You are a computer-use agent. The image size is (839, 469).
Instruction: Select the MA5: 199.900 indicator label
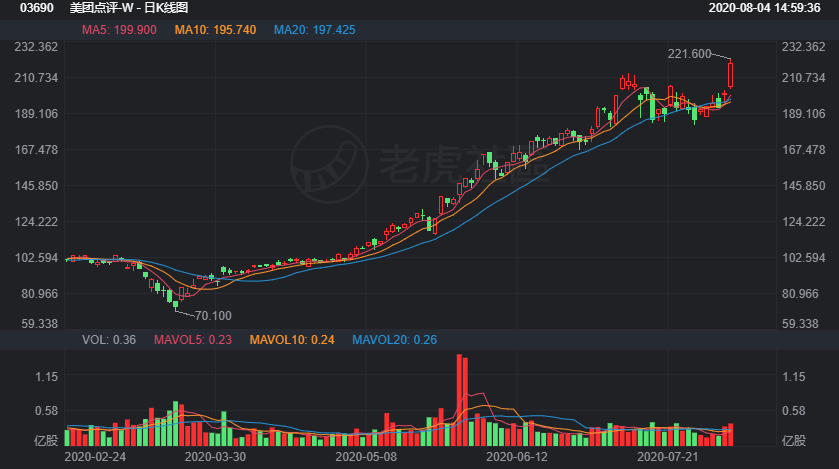(x=119, y=30)
